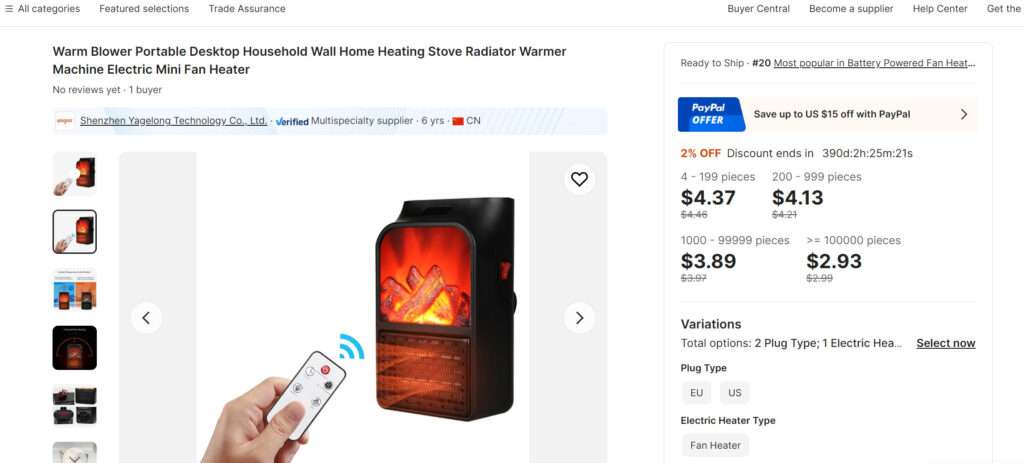Show previous product image with left arrow

click(x=146, y=318)
